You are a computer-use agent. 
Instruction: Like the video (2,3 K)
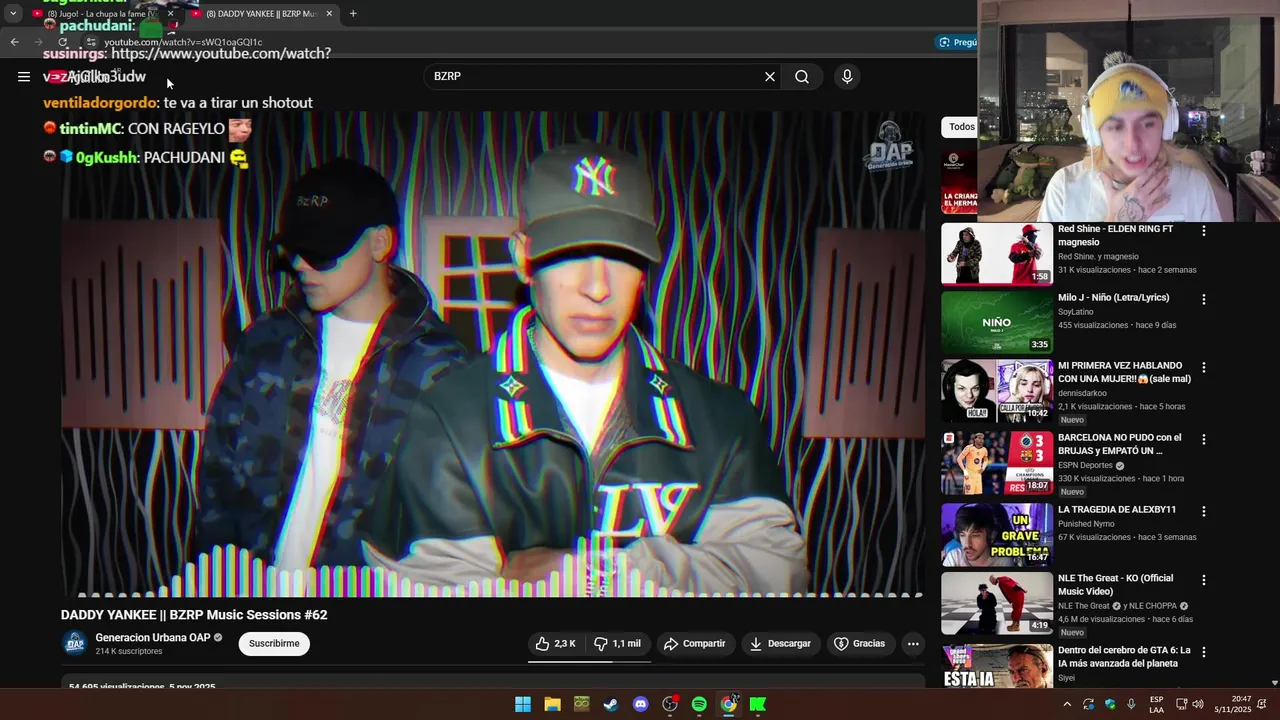(x=555, y=644)
